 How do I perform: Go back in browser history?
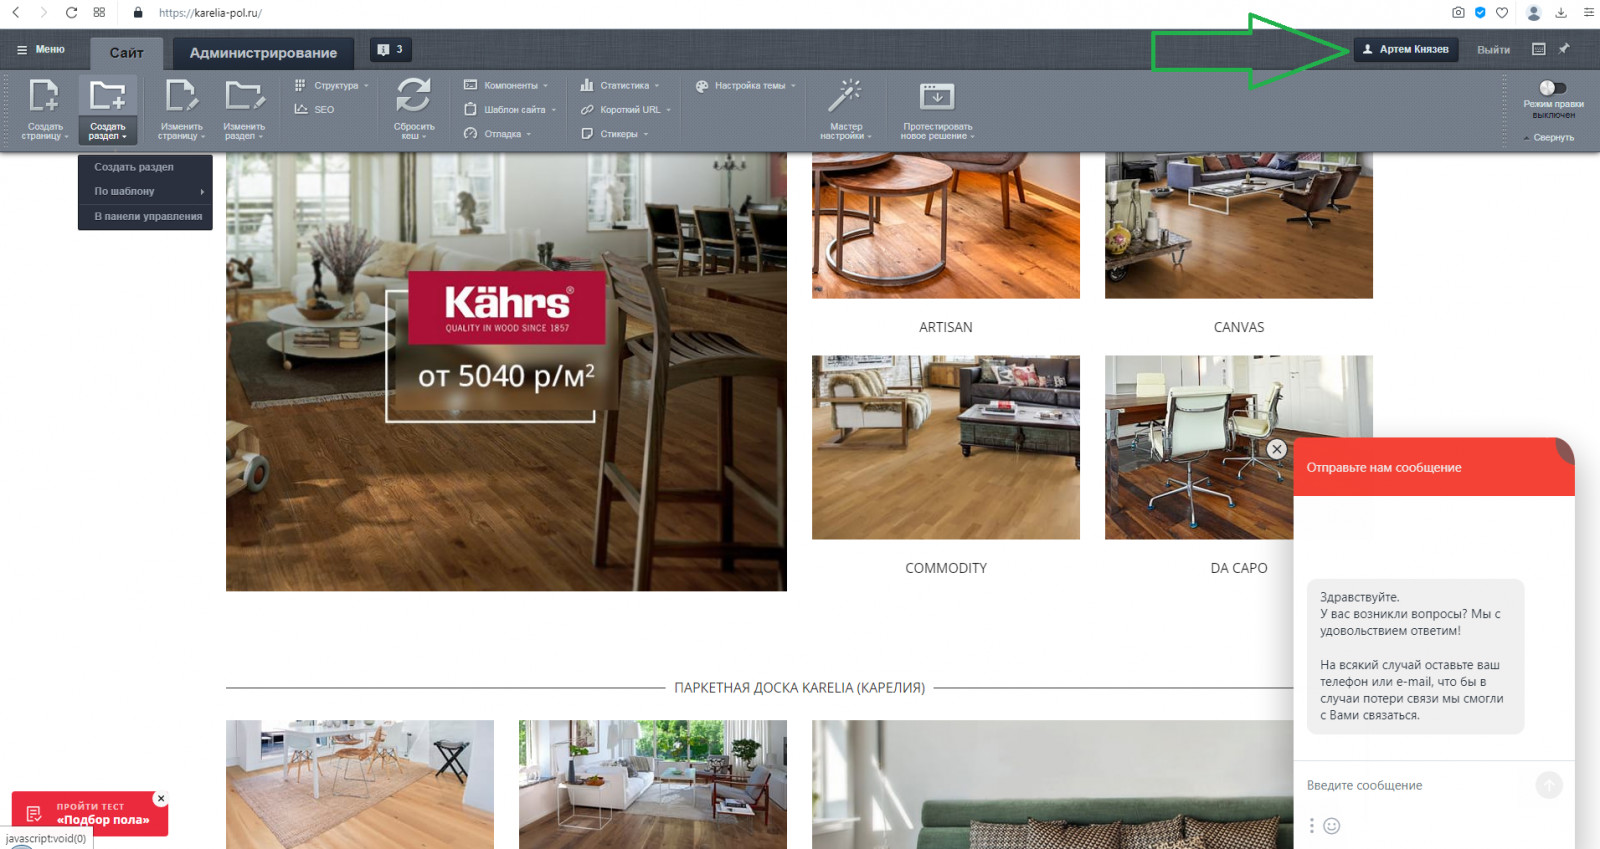[16, 13]
